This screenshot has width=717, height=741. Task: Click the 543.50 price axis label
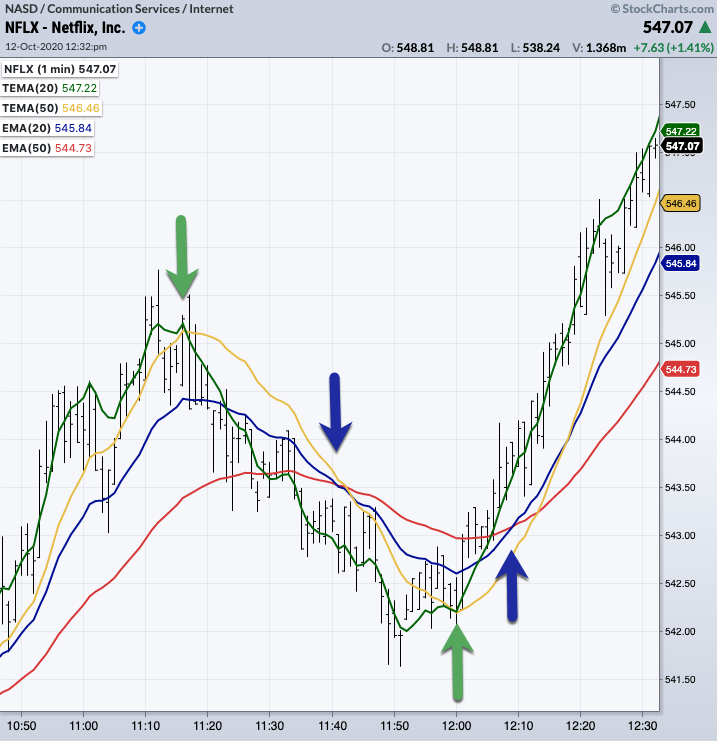pos(680,487)
